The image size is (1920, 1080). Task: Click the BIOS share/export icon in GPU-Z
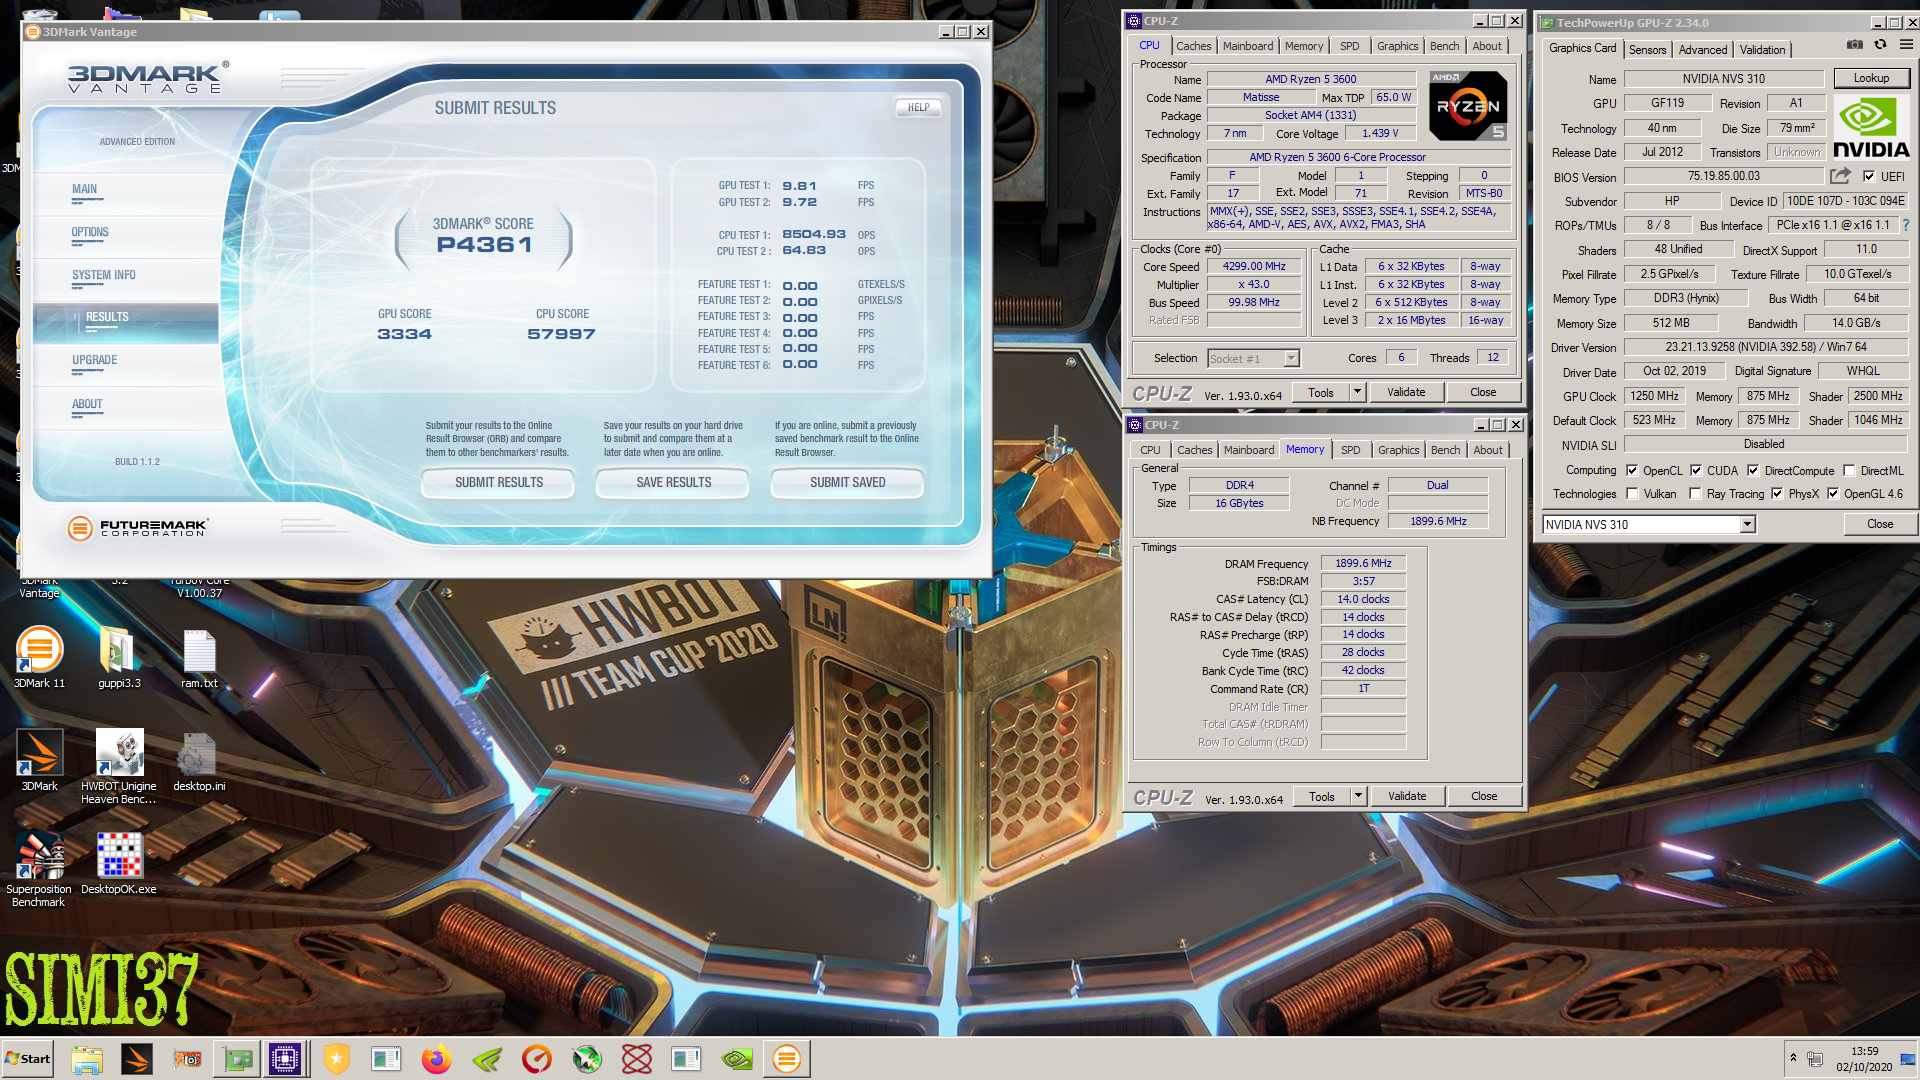point(1840,176)
